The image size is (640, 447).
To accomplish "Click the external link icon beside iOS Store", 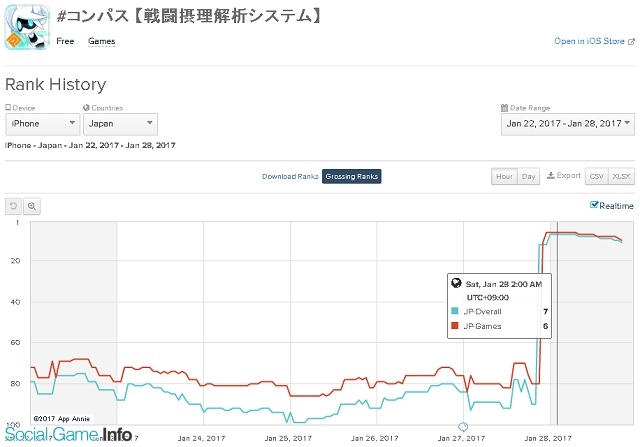I will tap(631, 41).
